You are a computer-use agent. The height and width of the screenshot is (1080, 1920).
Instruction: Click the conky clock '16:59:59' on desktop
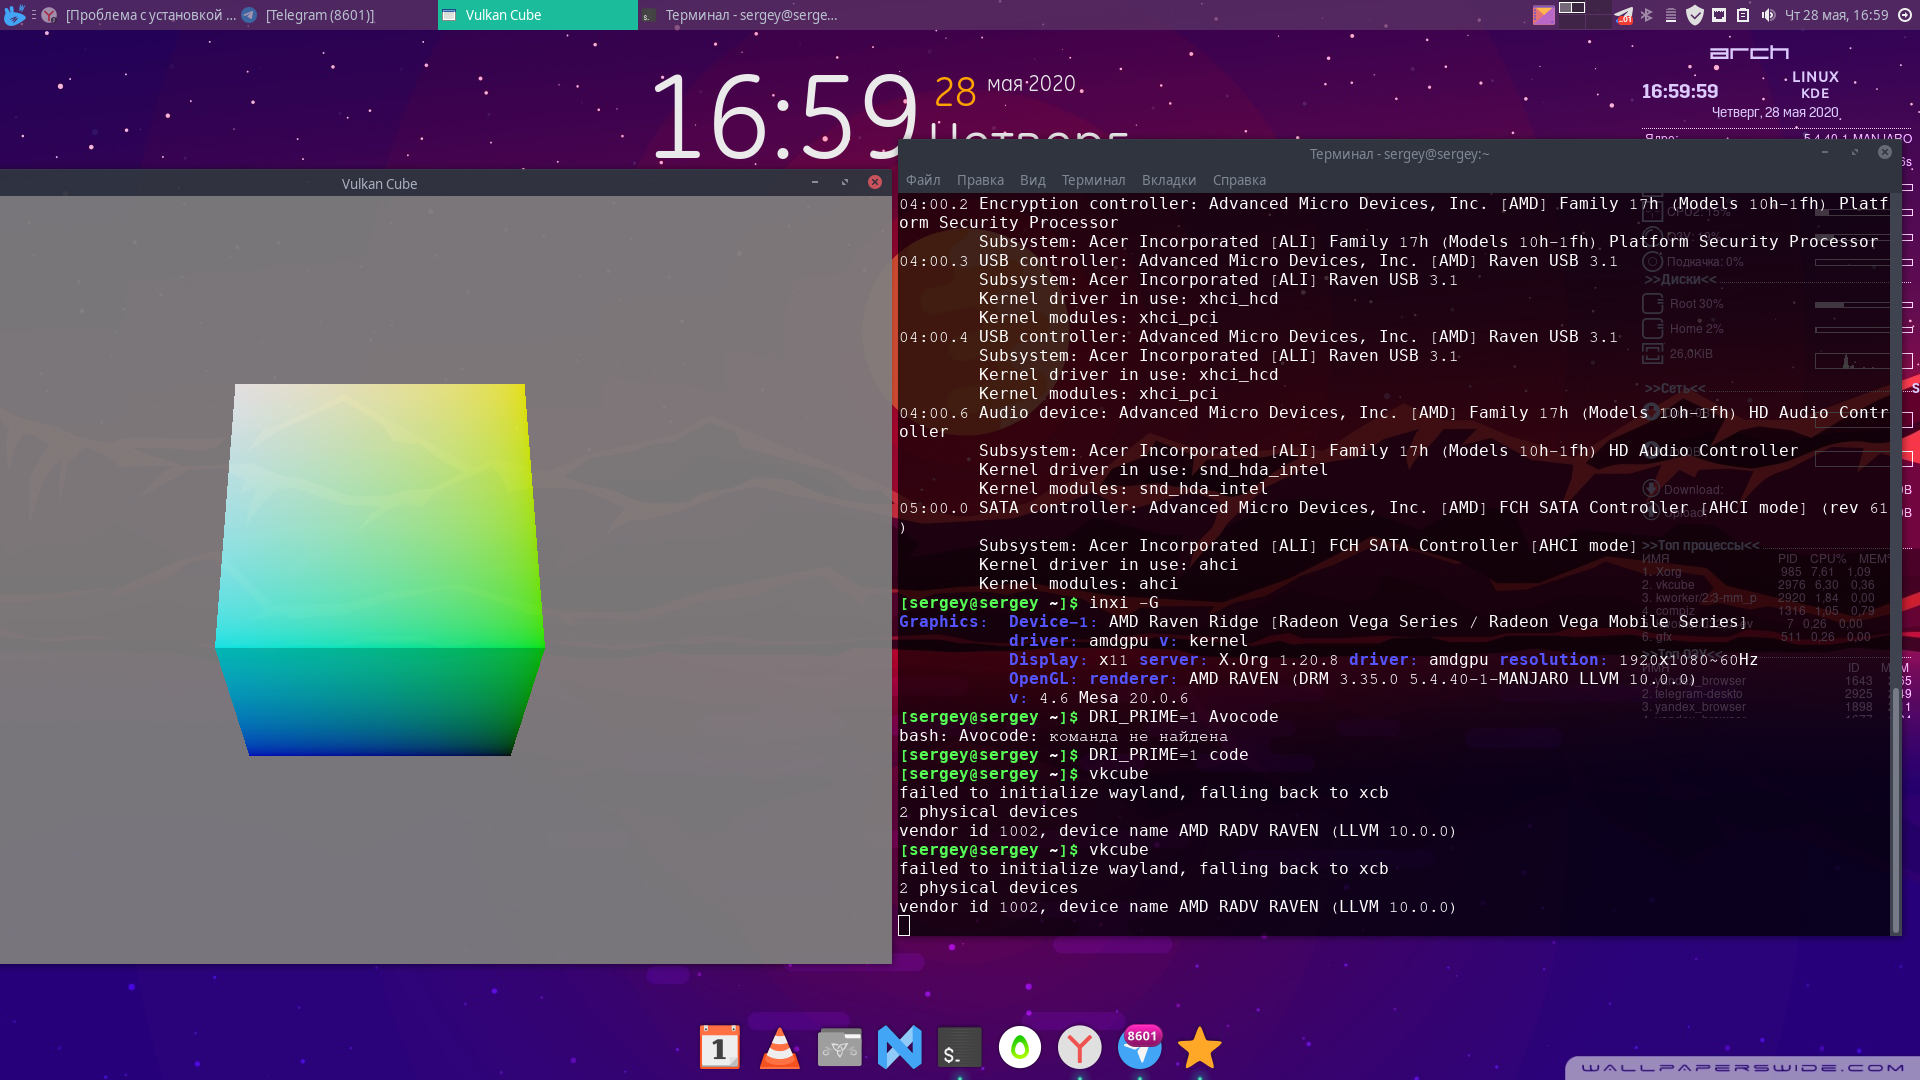(1680, 91)
